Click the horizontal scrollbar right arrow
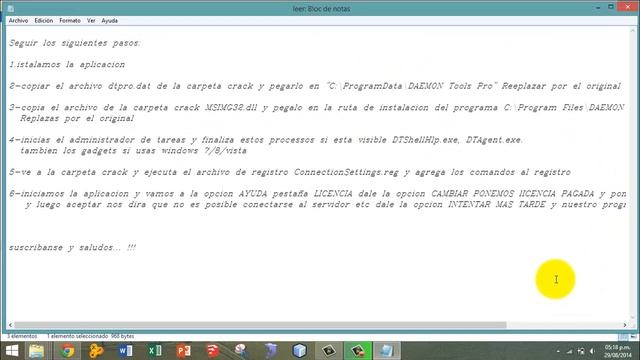Viewport: 640px width, 360px height. click(625, 325)
